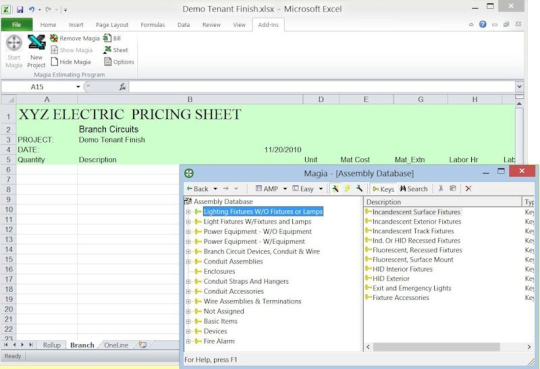The image size is (540, 369).
Task: Click the next sheet navigation arrow
Action: [x=22, y=345]
